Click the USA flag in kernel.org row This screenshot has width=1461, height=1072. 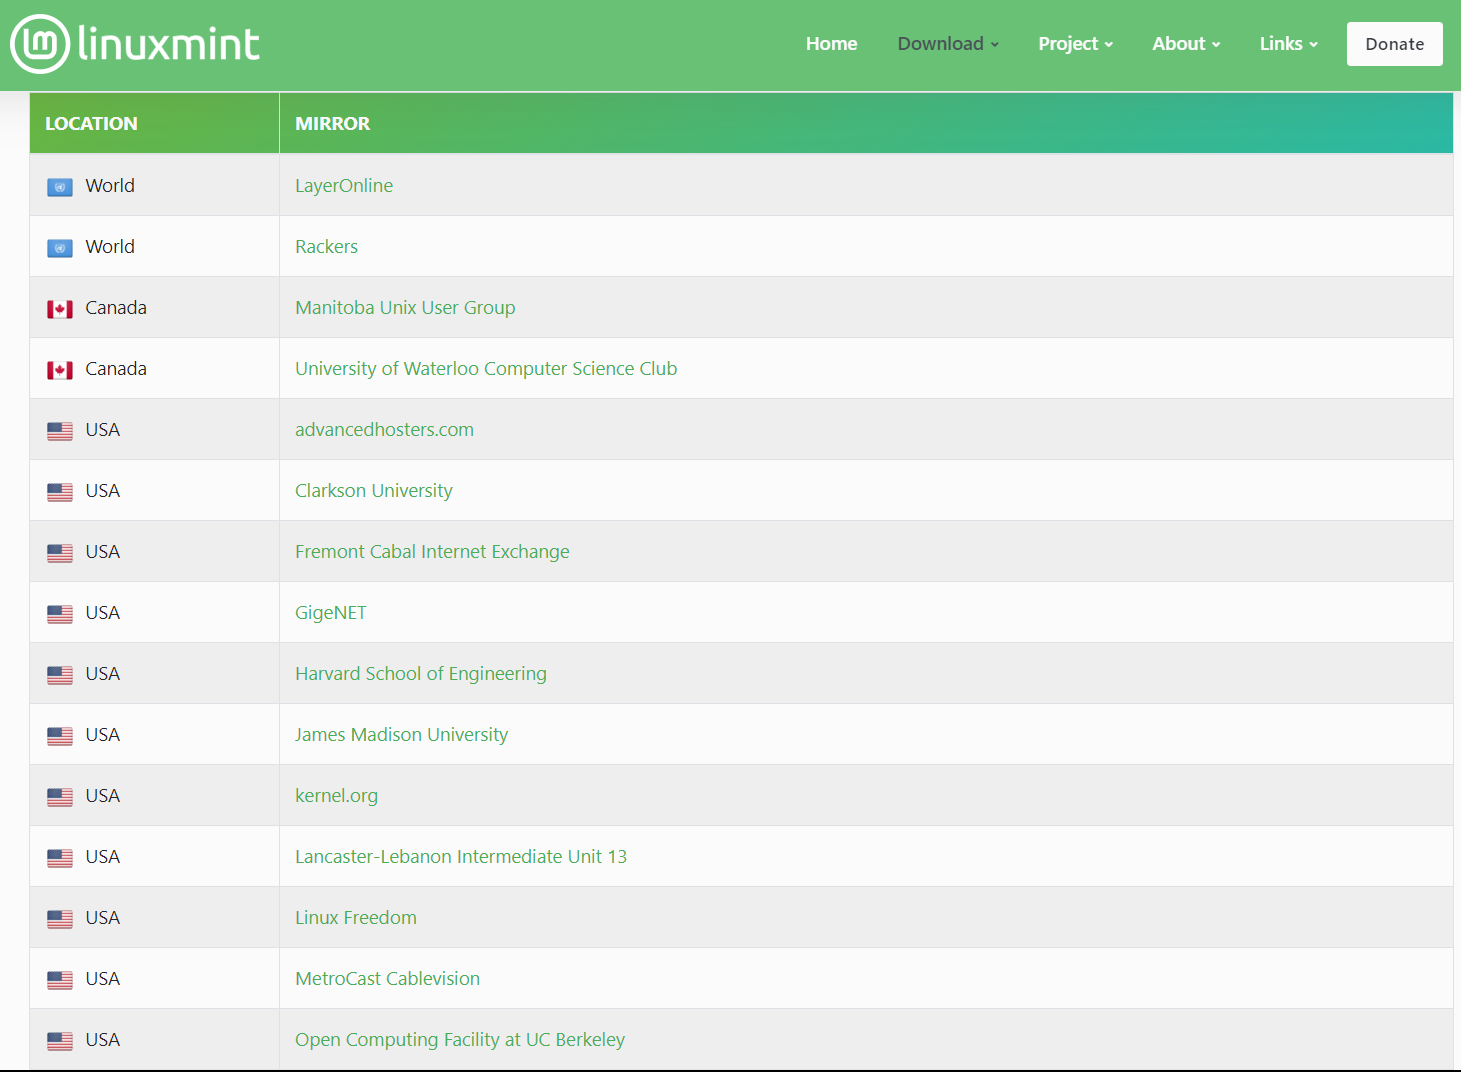coord(60,797)
